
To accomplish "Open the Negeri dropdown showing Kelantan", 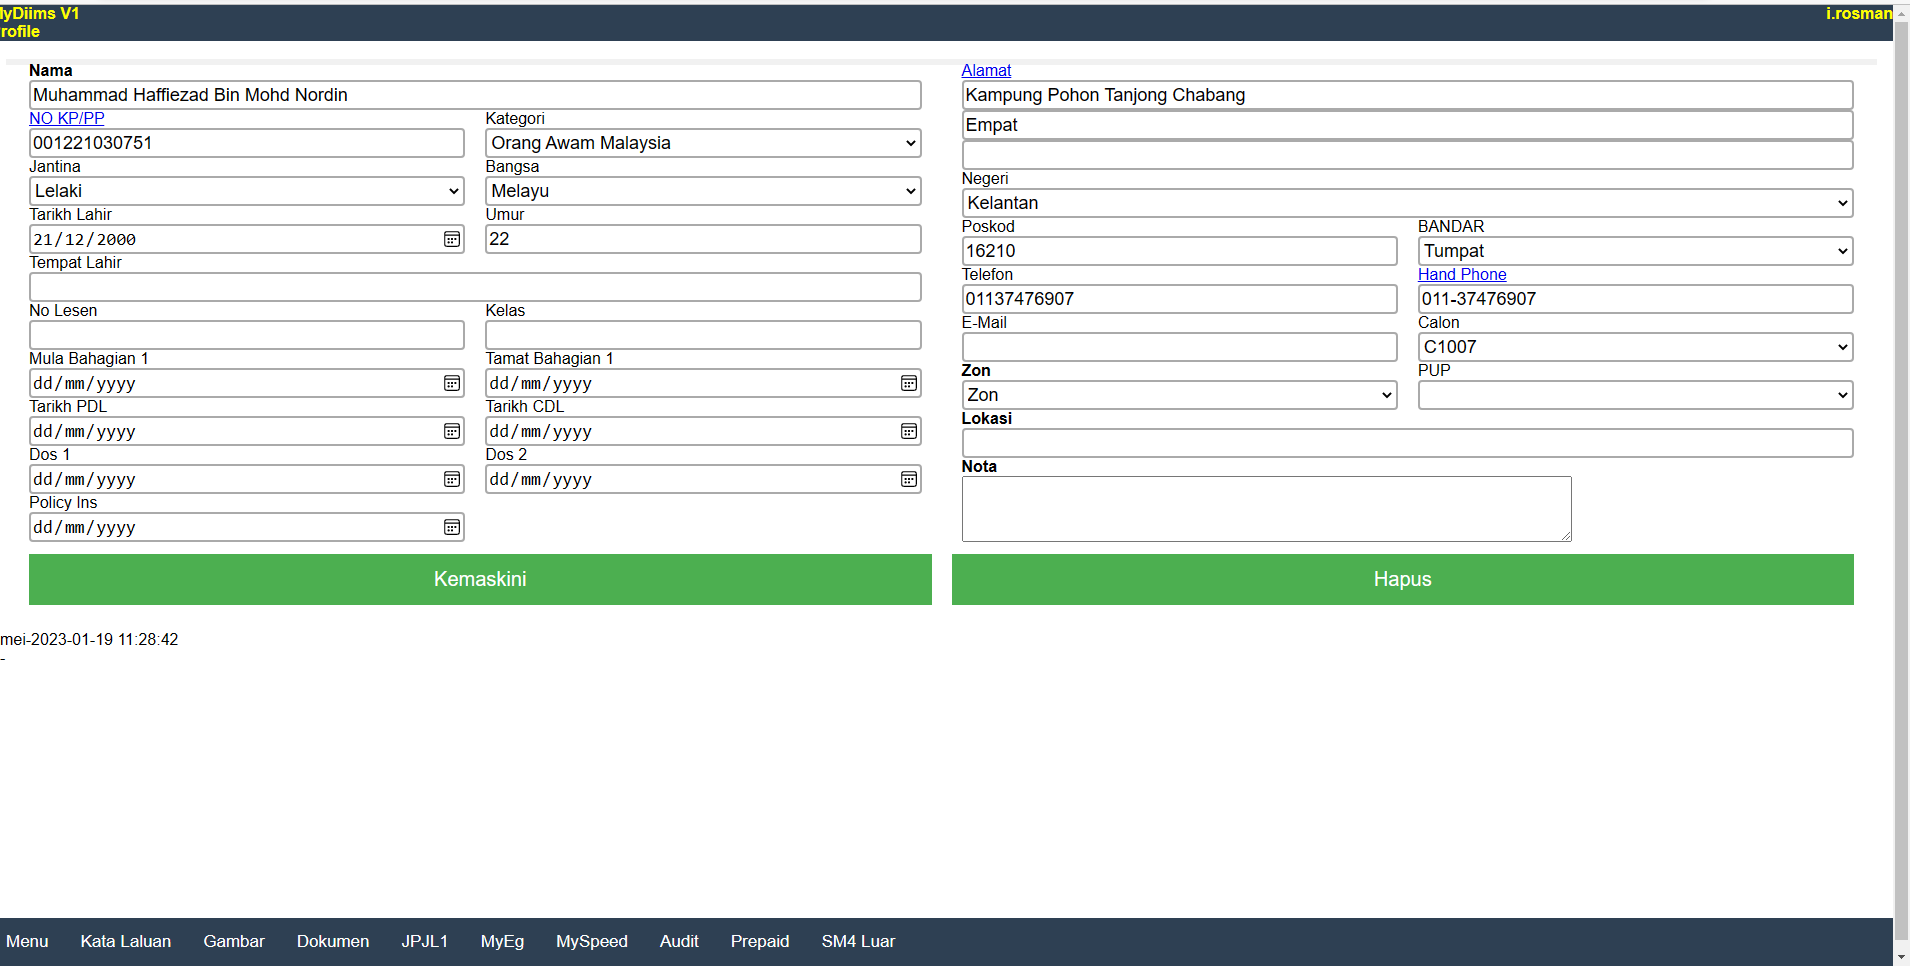I will coord(1406,203).
